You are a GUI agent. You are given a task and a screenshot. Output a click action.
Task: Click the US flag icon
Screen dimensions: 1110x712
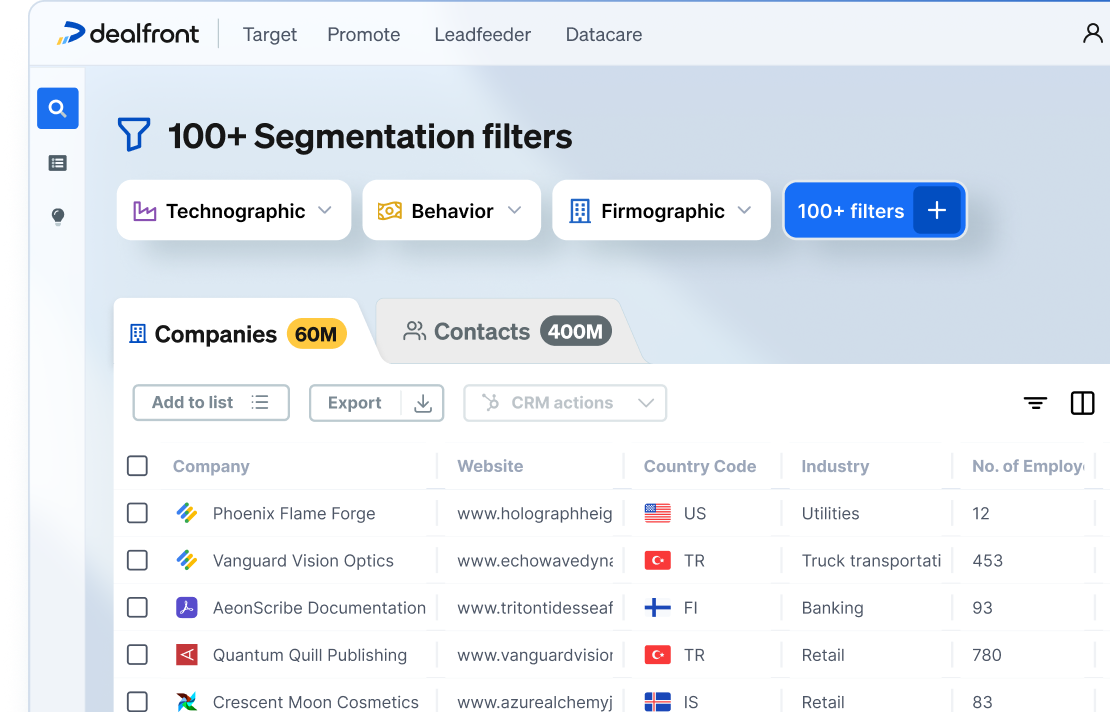pos(658,513)
